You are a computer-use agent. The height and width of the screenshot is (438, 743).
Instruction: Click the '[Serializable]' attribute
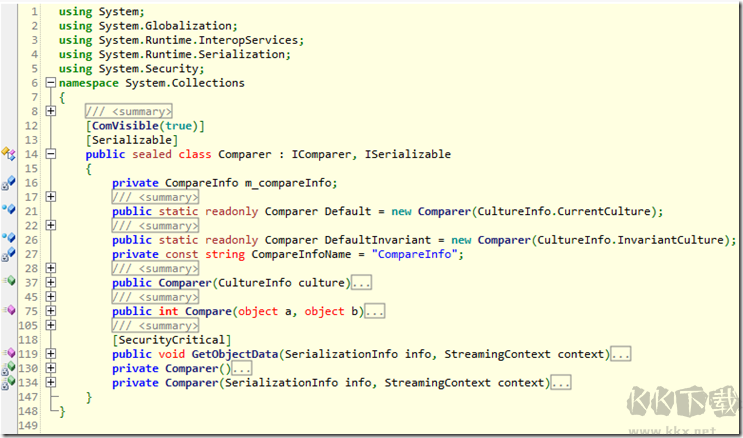click(x=132, y=140)
